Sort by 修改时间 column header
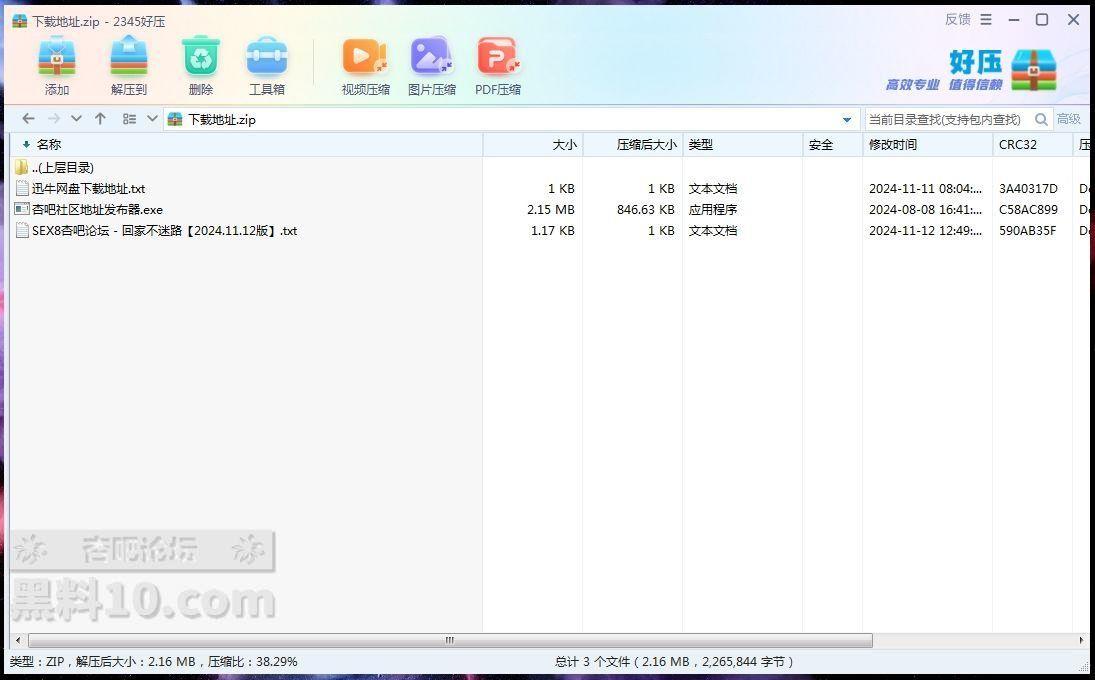 tap(928, 145)
